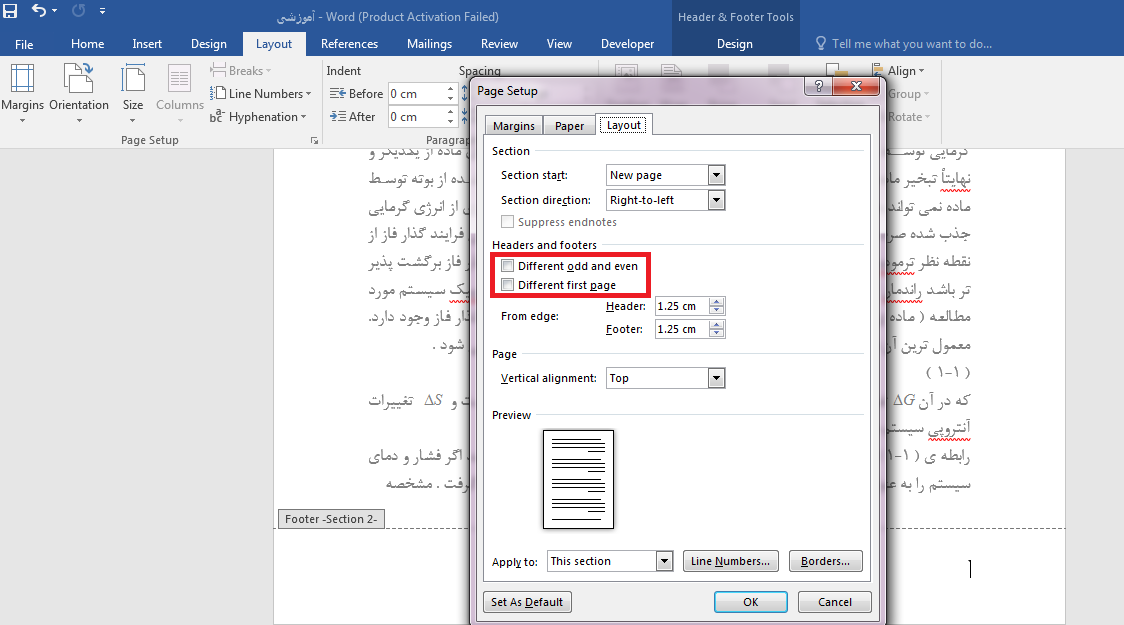1124x625 pixels.
Task: Enable Different odd and even checkbox
Action: 508,267
